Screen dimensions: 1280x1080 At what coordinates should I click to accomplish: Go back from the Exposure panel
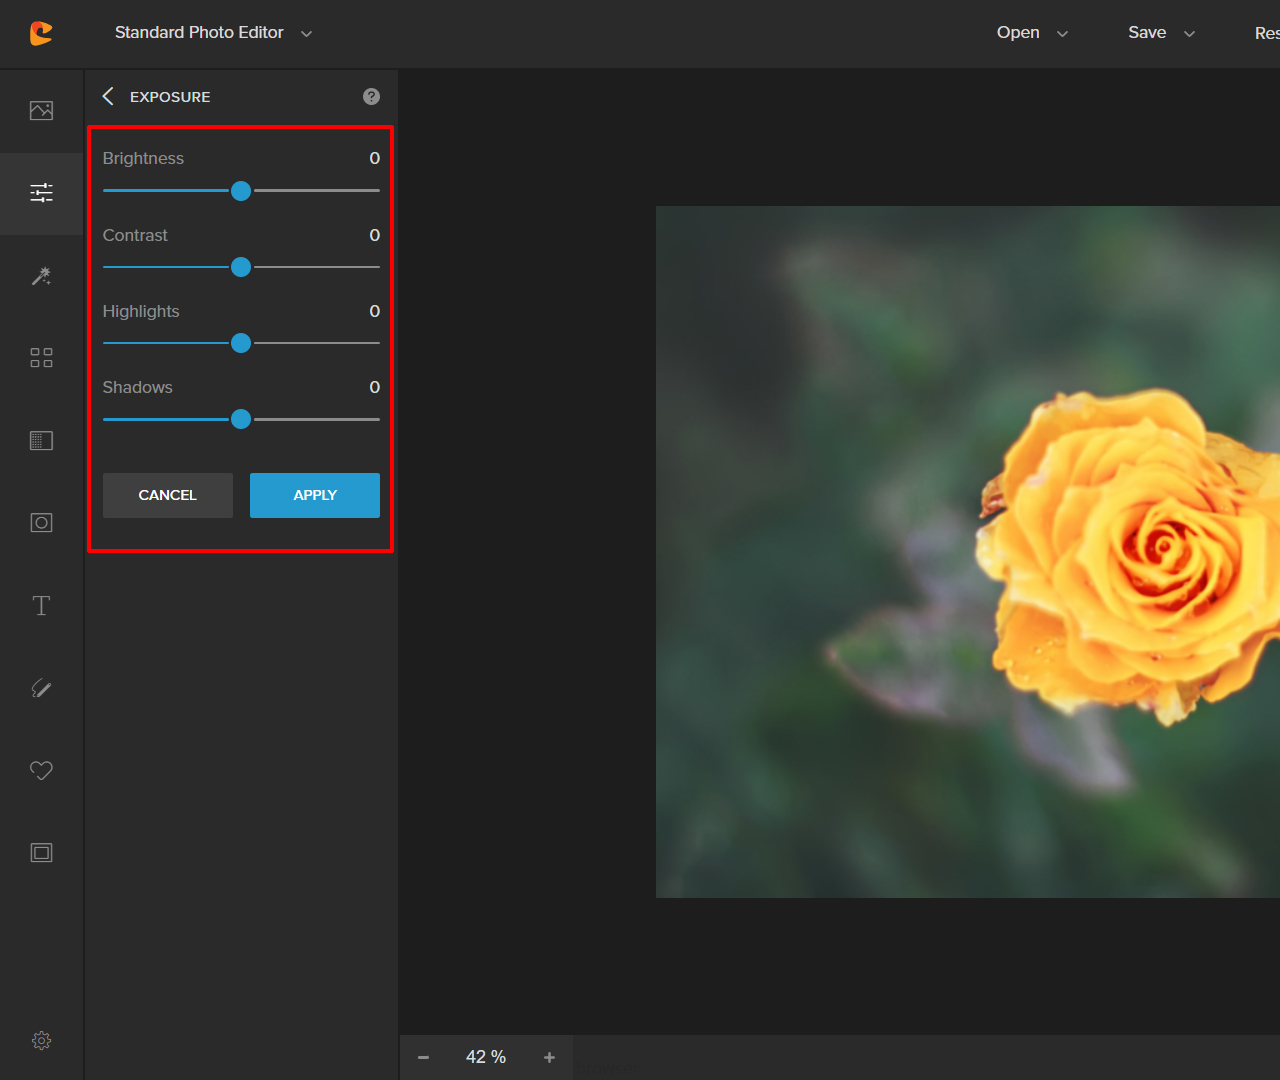click(108, 96)
